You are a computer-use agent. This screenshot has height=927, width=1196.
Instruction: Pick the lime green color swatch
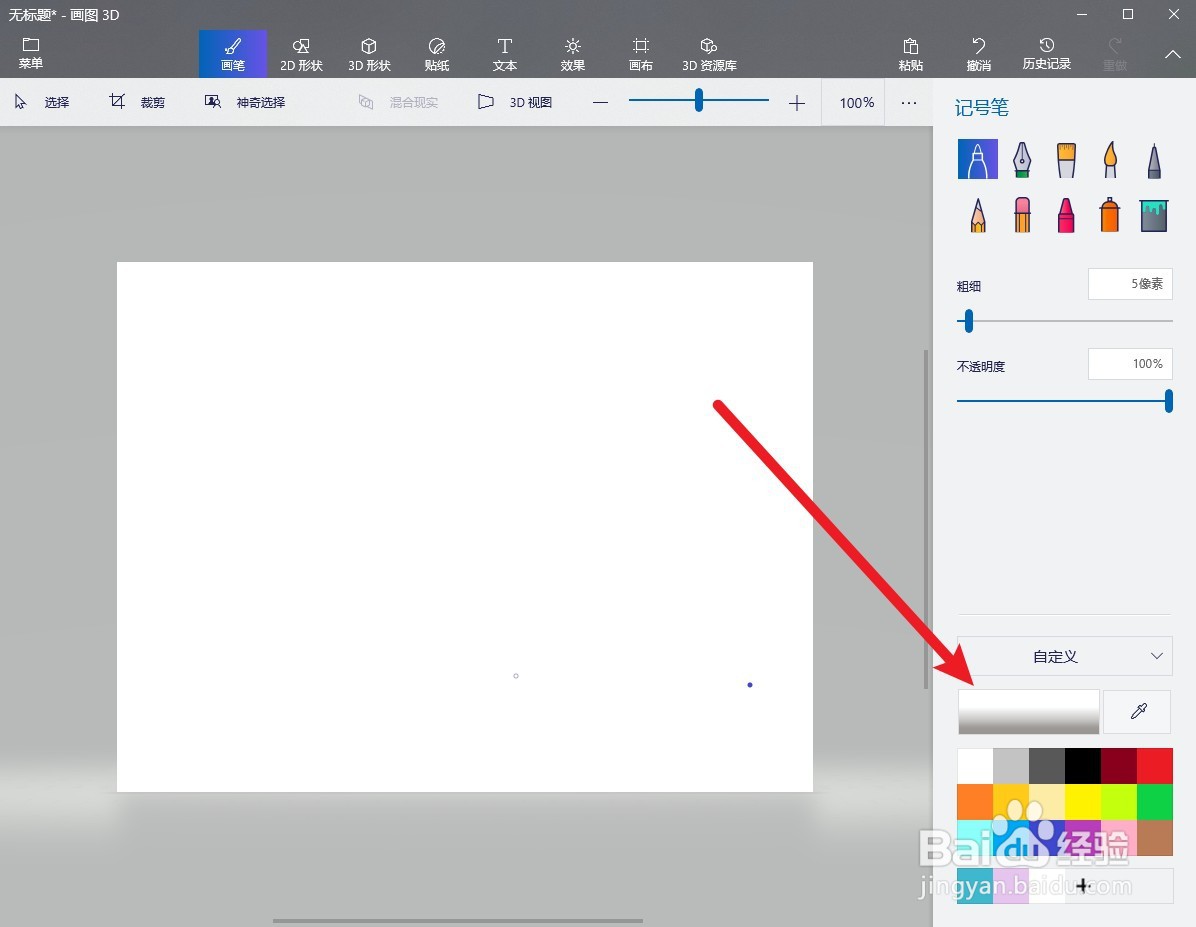click(x=1119, y=802)
